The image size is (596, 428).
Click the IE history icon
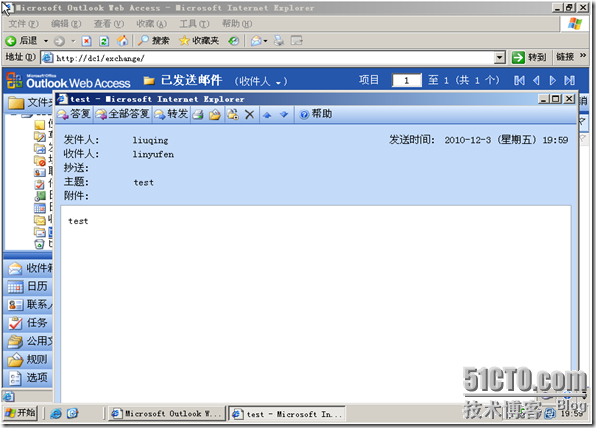point(234,41)
